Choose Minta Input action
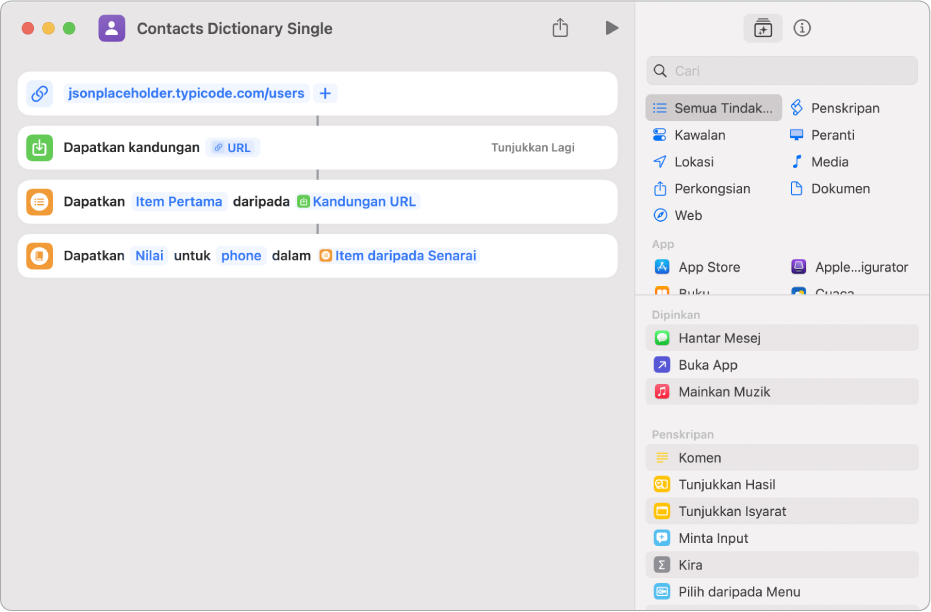The height and width of the screenshot is (612, 931). [782, 538]
